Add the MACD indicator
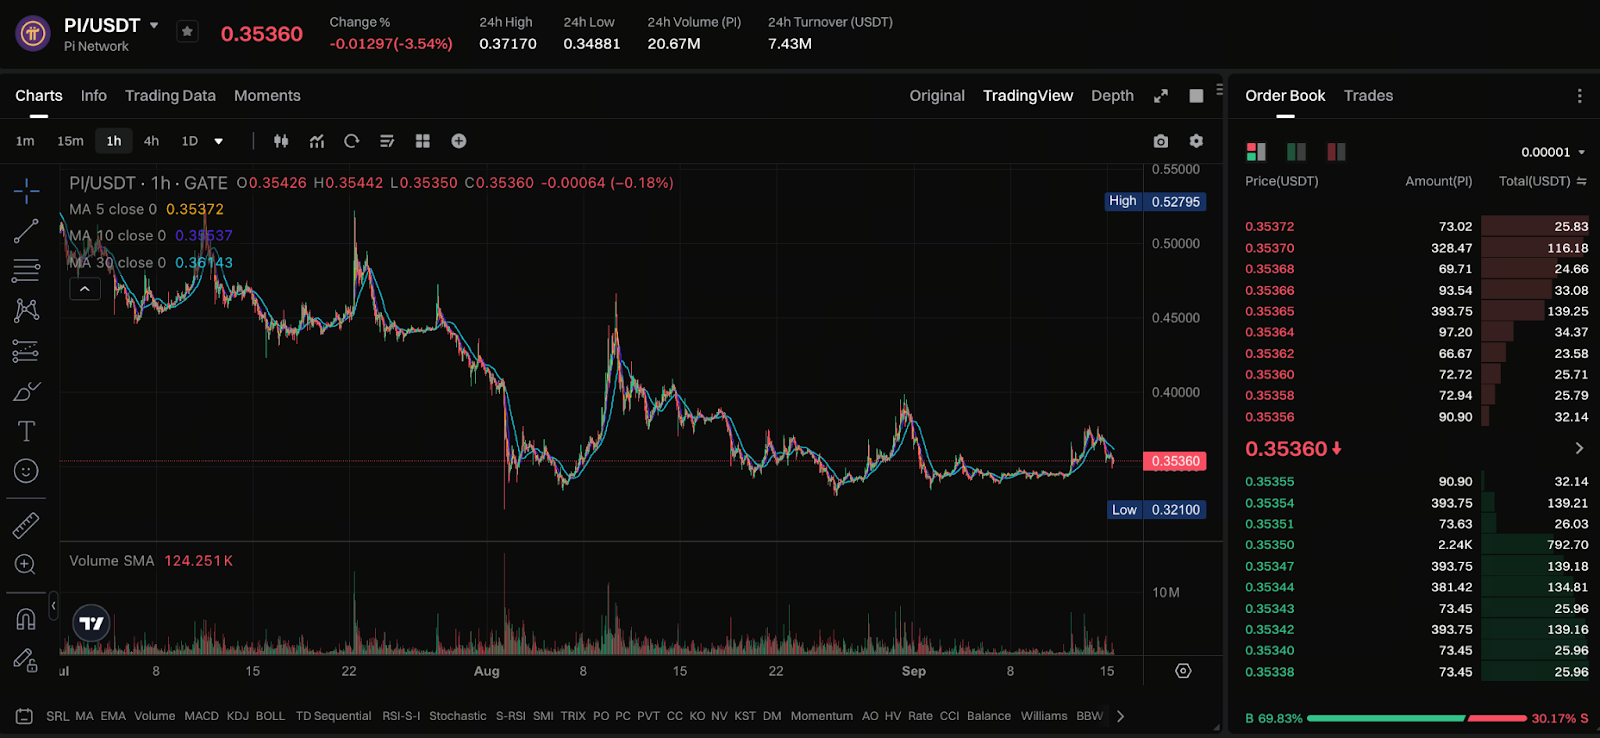1600x738 pixels. [x=201, y=716]
